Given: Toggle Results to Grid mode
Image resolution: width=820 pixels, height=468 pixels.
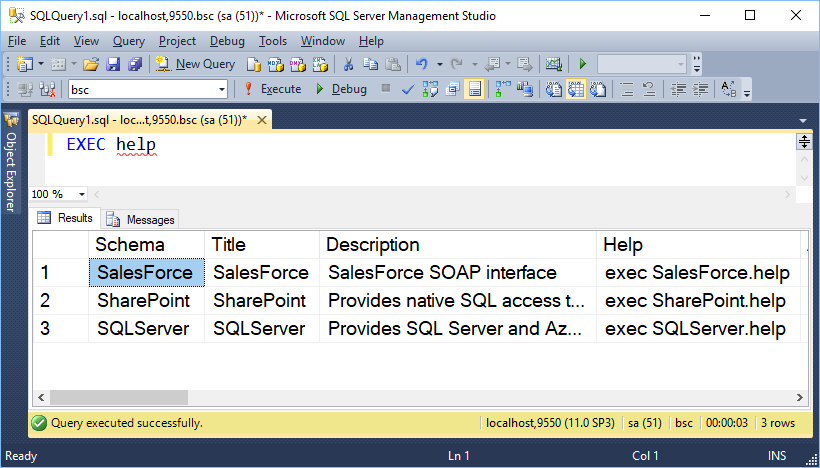Looking at the screenshot, I should point(576,89).
